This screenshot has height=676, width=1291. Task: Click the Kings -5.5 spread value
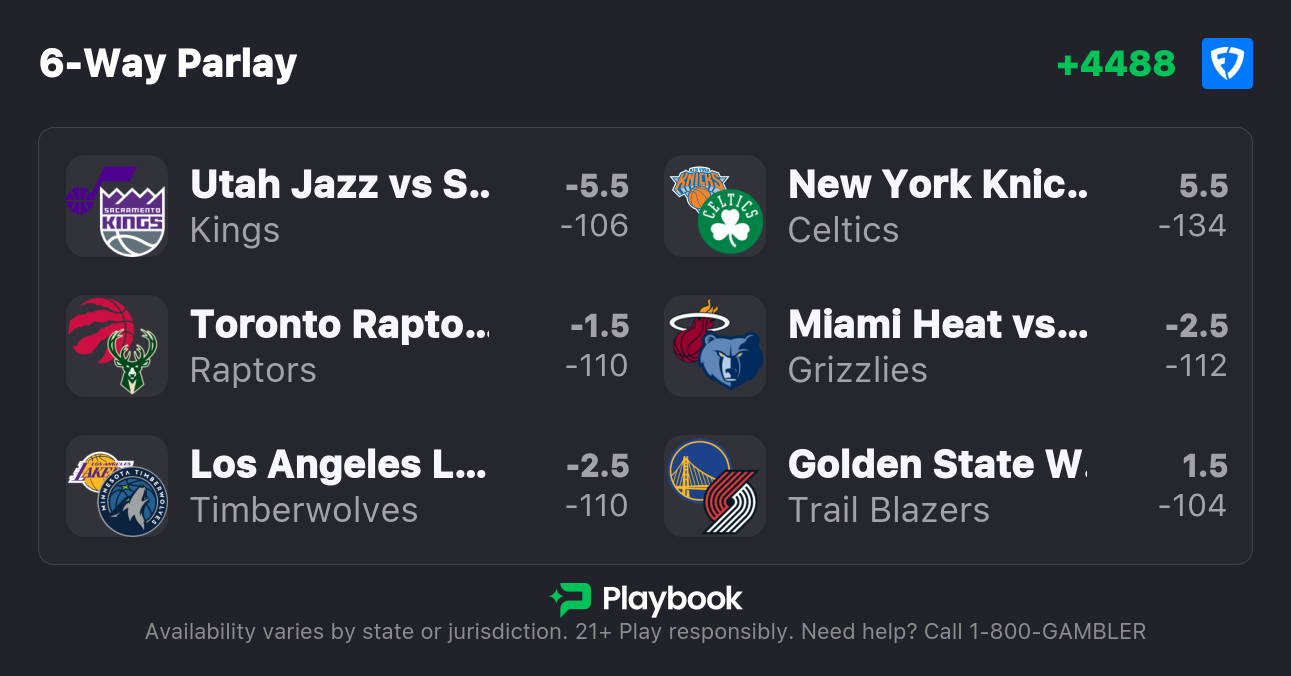pos(597,186)
